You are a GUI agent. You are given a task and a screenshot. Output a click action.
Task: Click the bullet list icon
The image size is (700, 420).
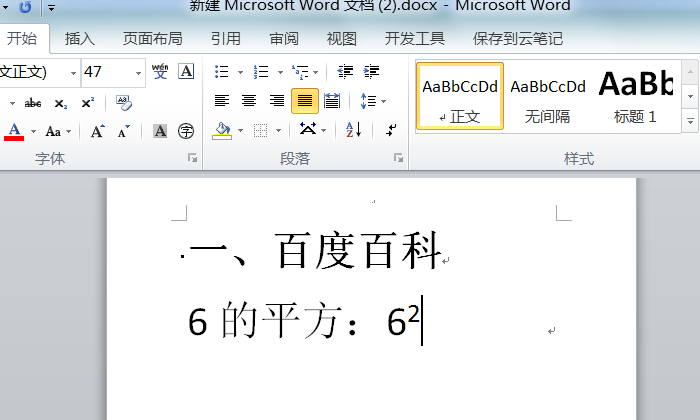click(222, 71)
